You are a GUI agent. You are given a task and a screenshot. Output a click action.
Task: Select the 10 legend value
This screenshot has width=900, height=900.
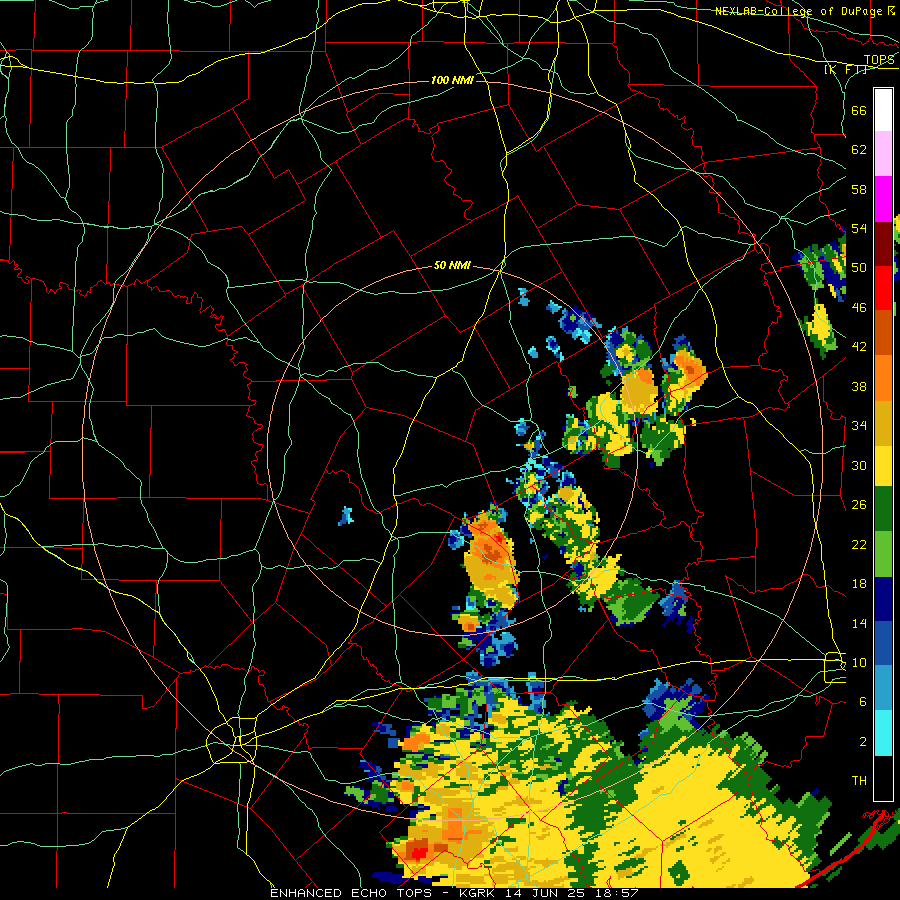(x=859, y=663)
